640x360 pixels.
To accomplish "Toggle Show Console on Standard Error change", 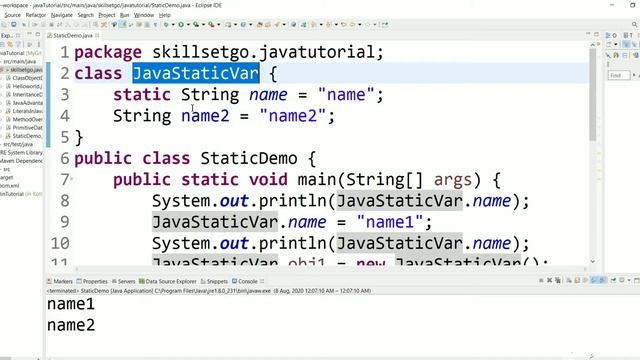I will click(602, 280).
